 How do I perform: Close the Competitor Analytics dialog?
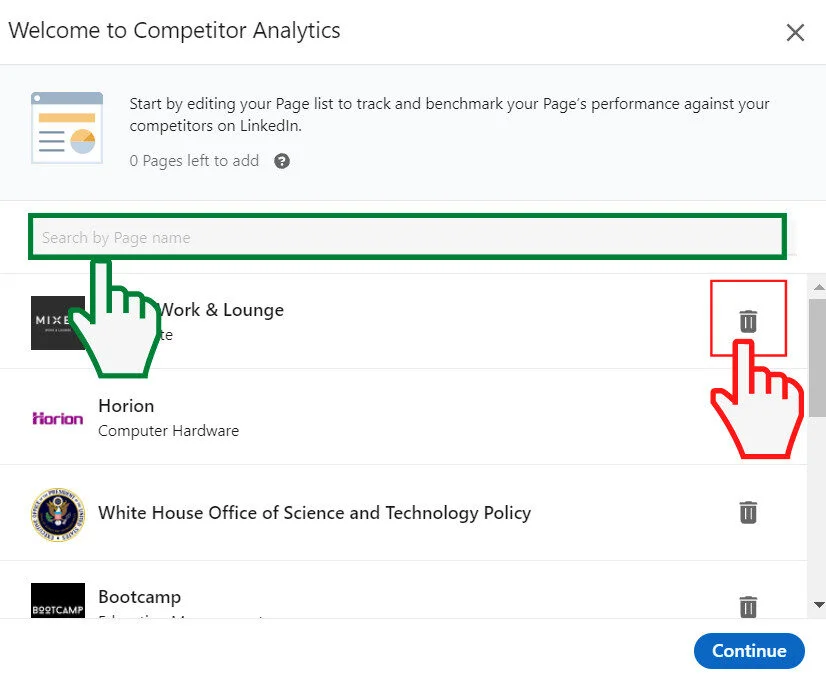coord(795,32)
